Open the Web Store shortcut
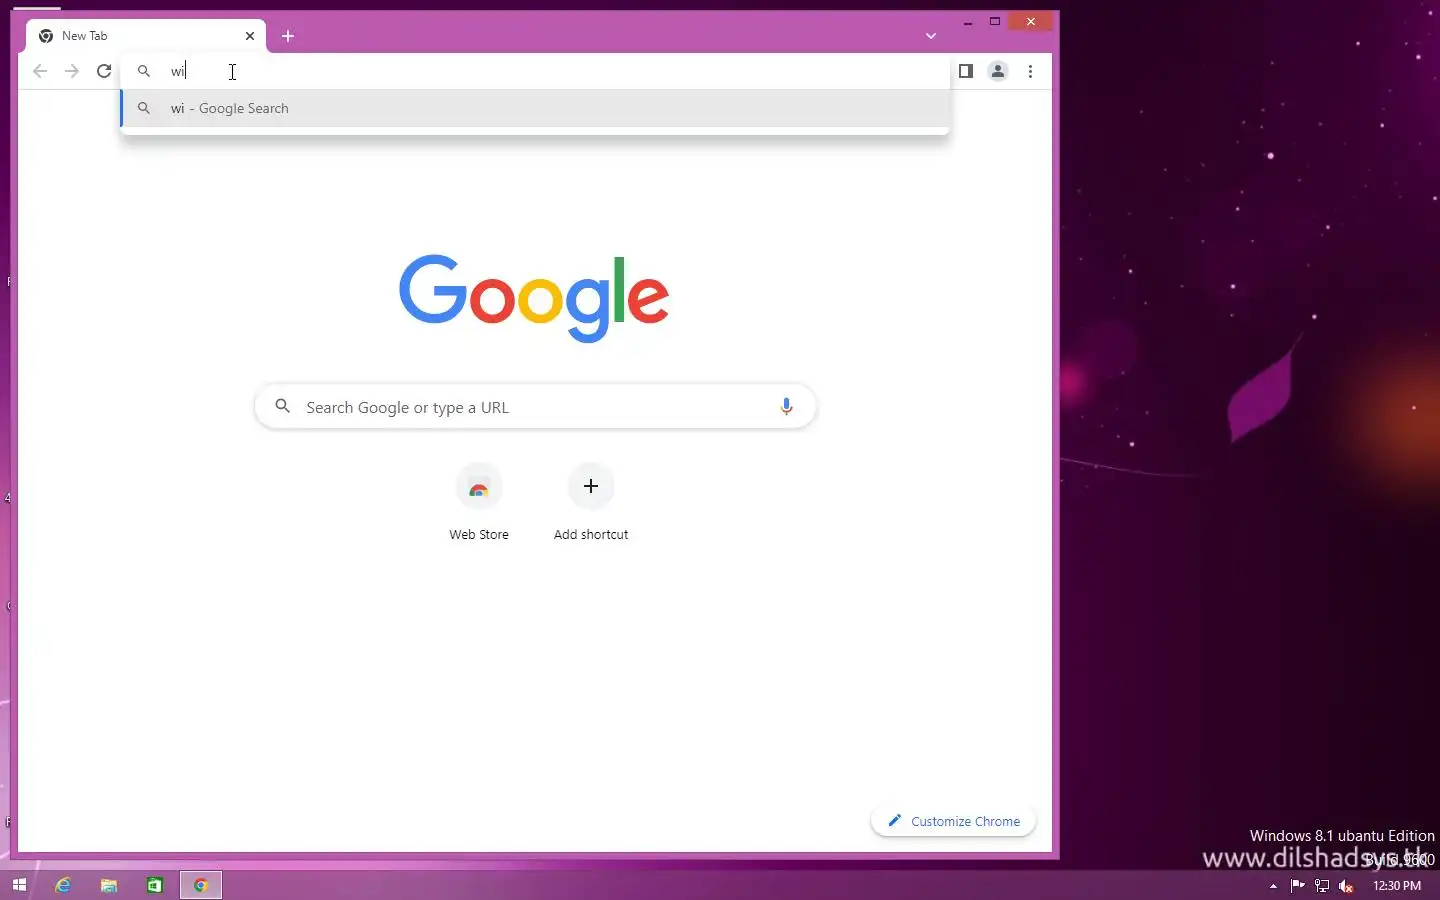 [479, 503]
